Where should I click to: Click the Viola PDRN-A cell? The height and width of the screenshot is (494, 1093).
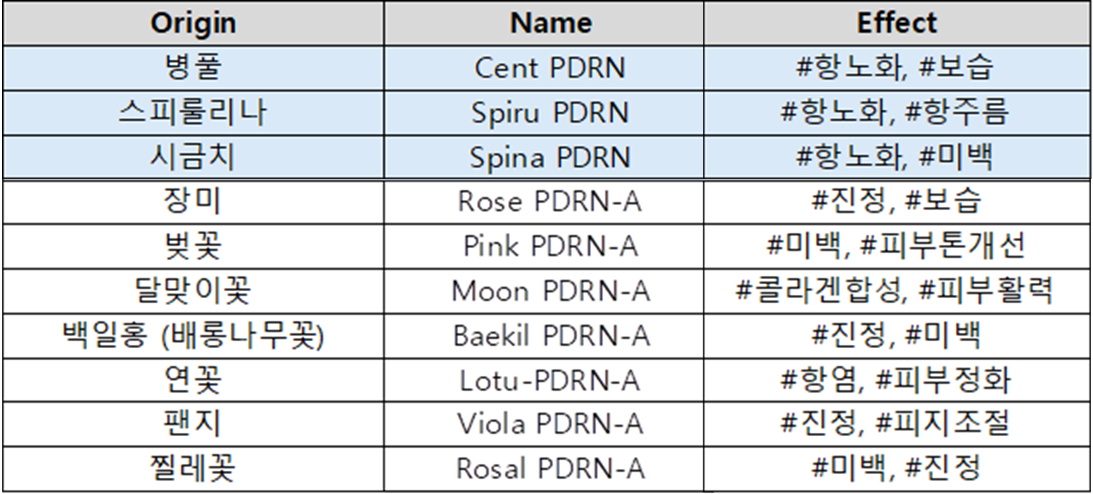550,424
